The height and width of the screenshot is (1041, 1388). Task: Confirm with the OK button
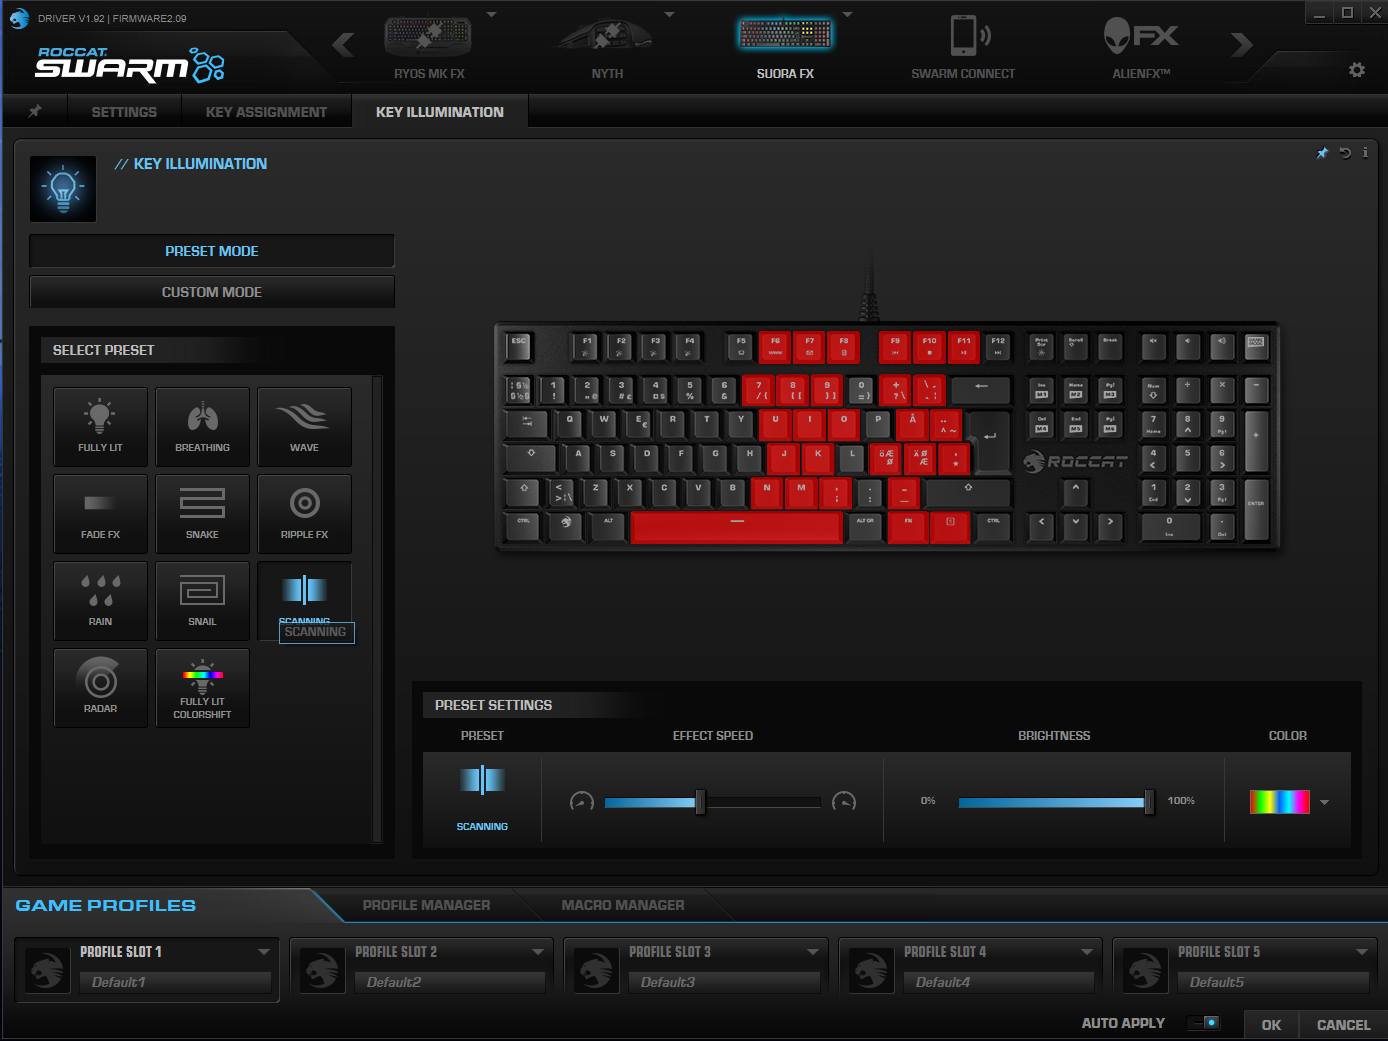pyautogui.click(x=1271, y=1025)
